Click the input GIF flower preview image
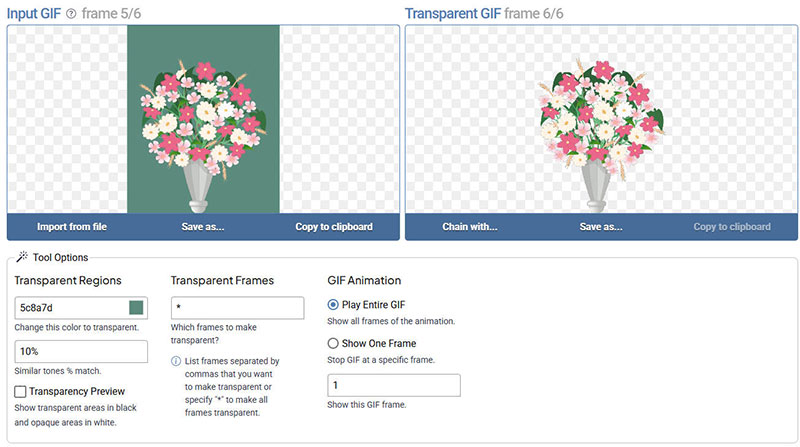This screenshot has height=447, width=800. (203, 120)
